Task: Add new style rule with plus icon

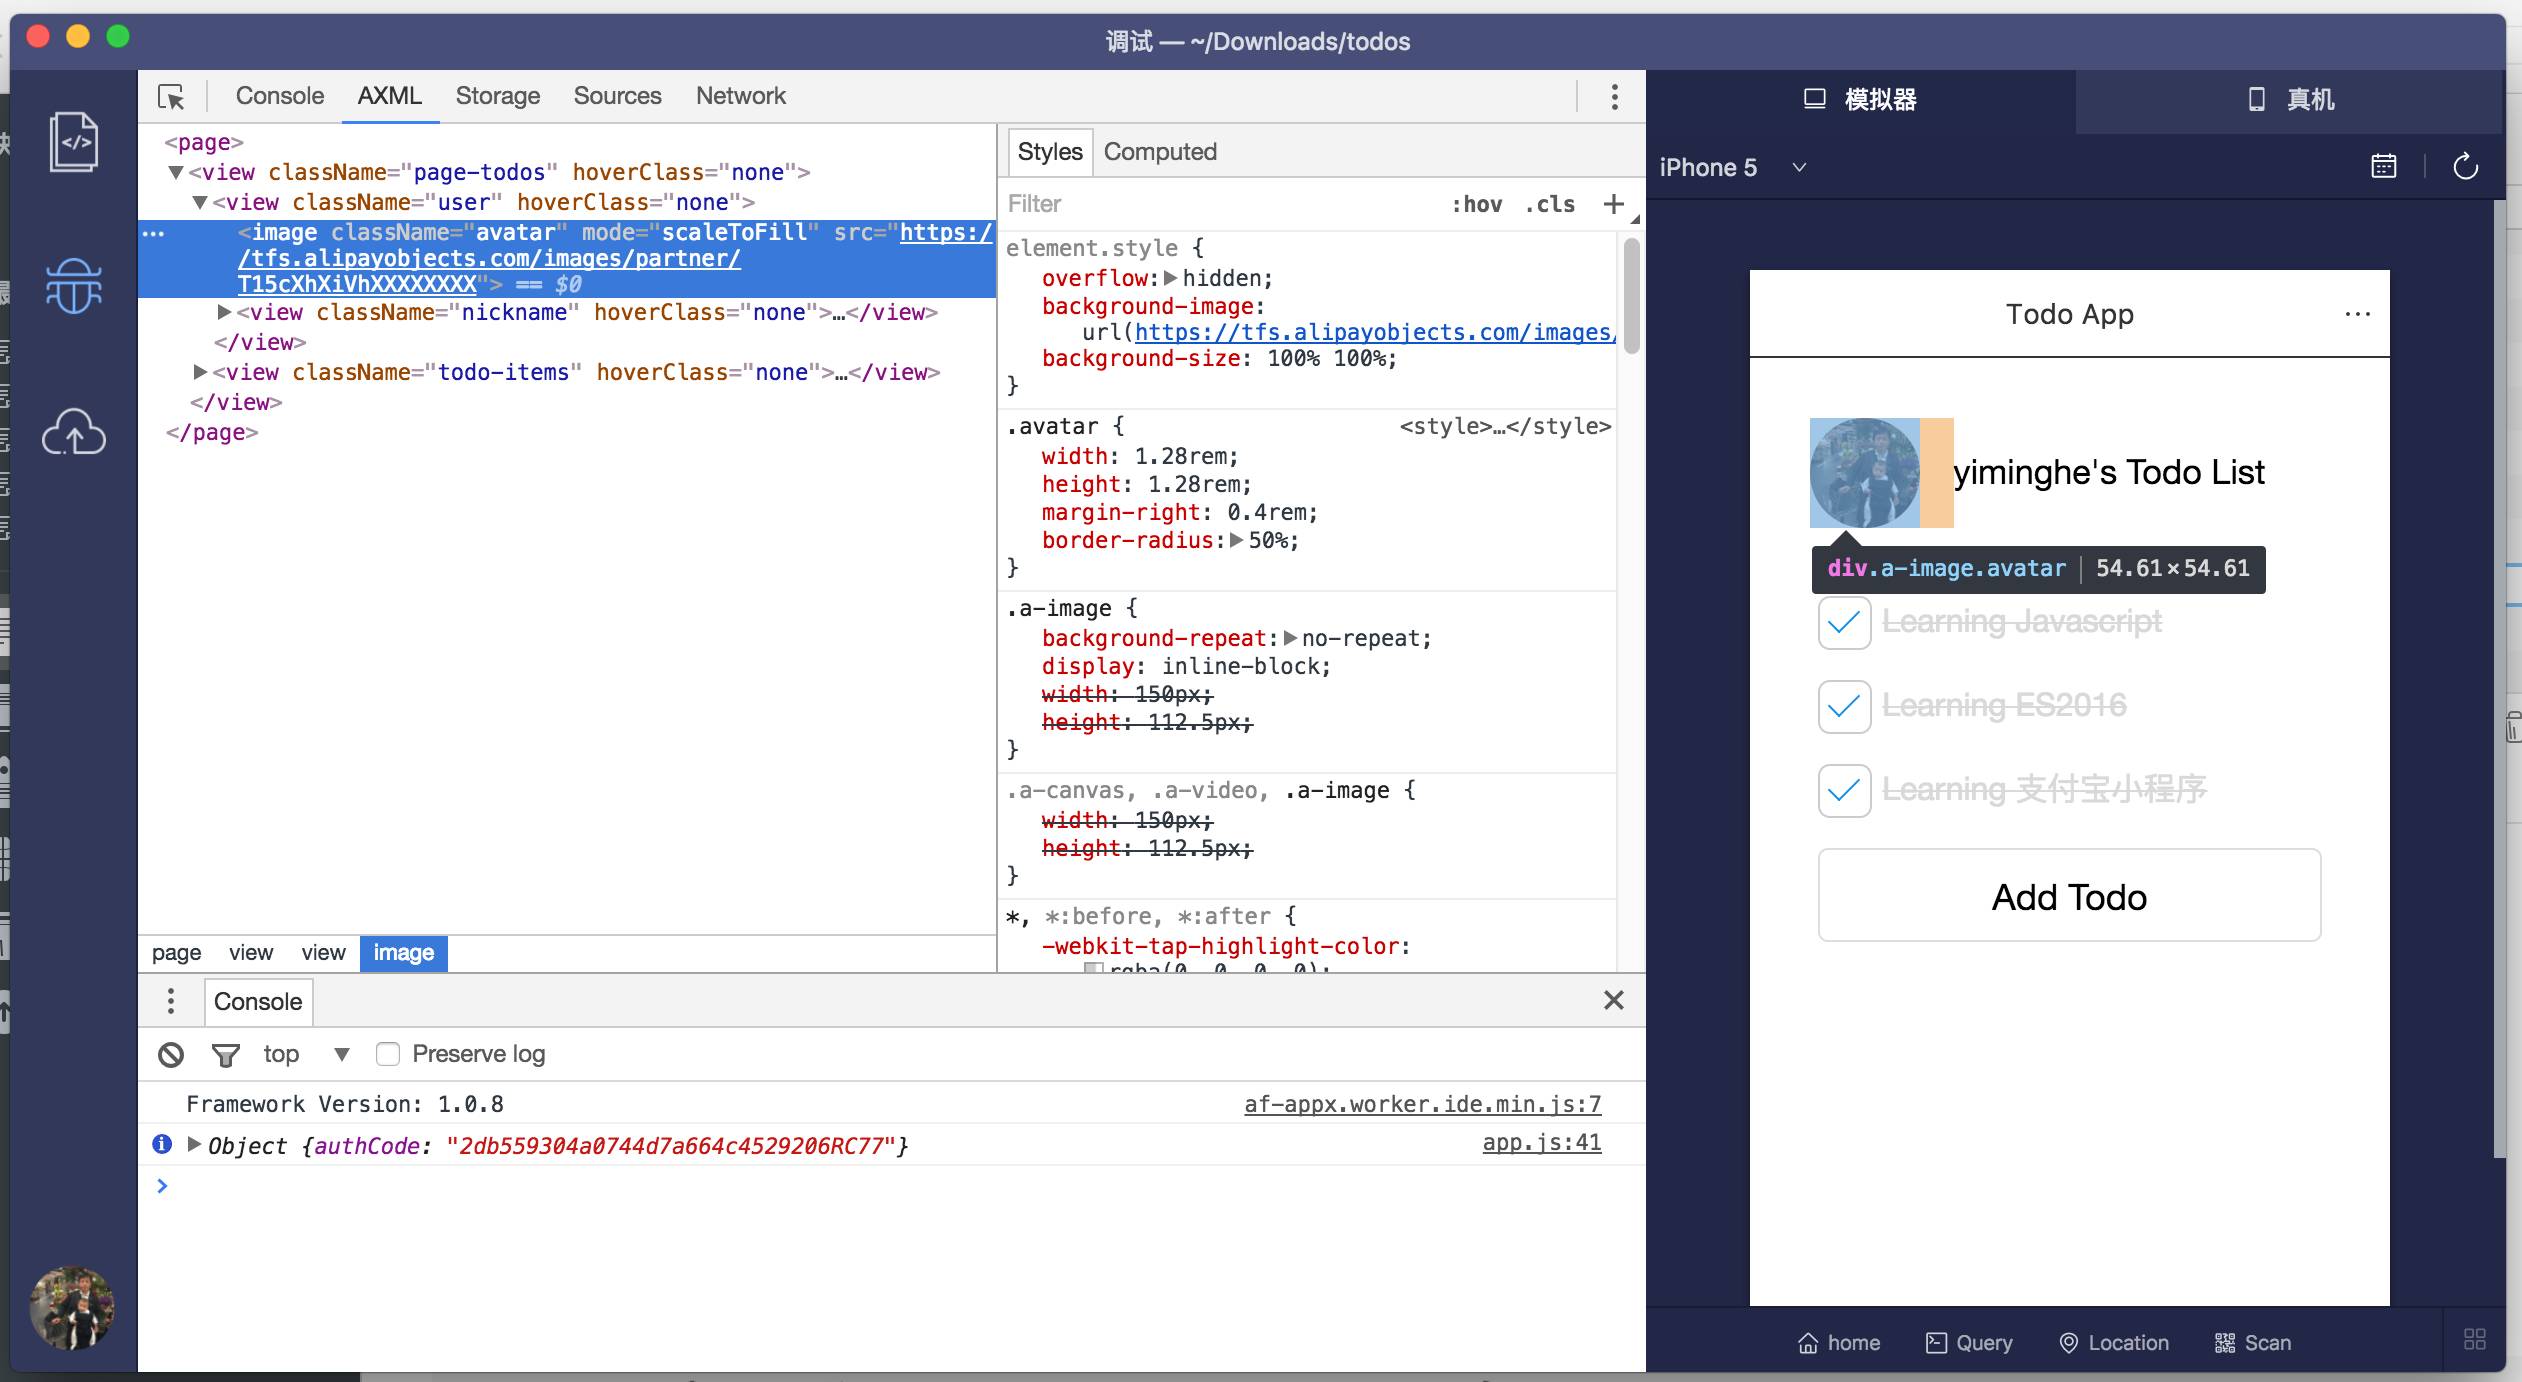Action: tap(1613, 204)
